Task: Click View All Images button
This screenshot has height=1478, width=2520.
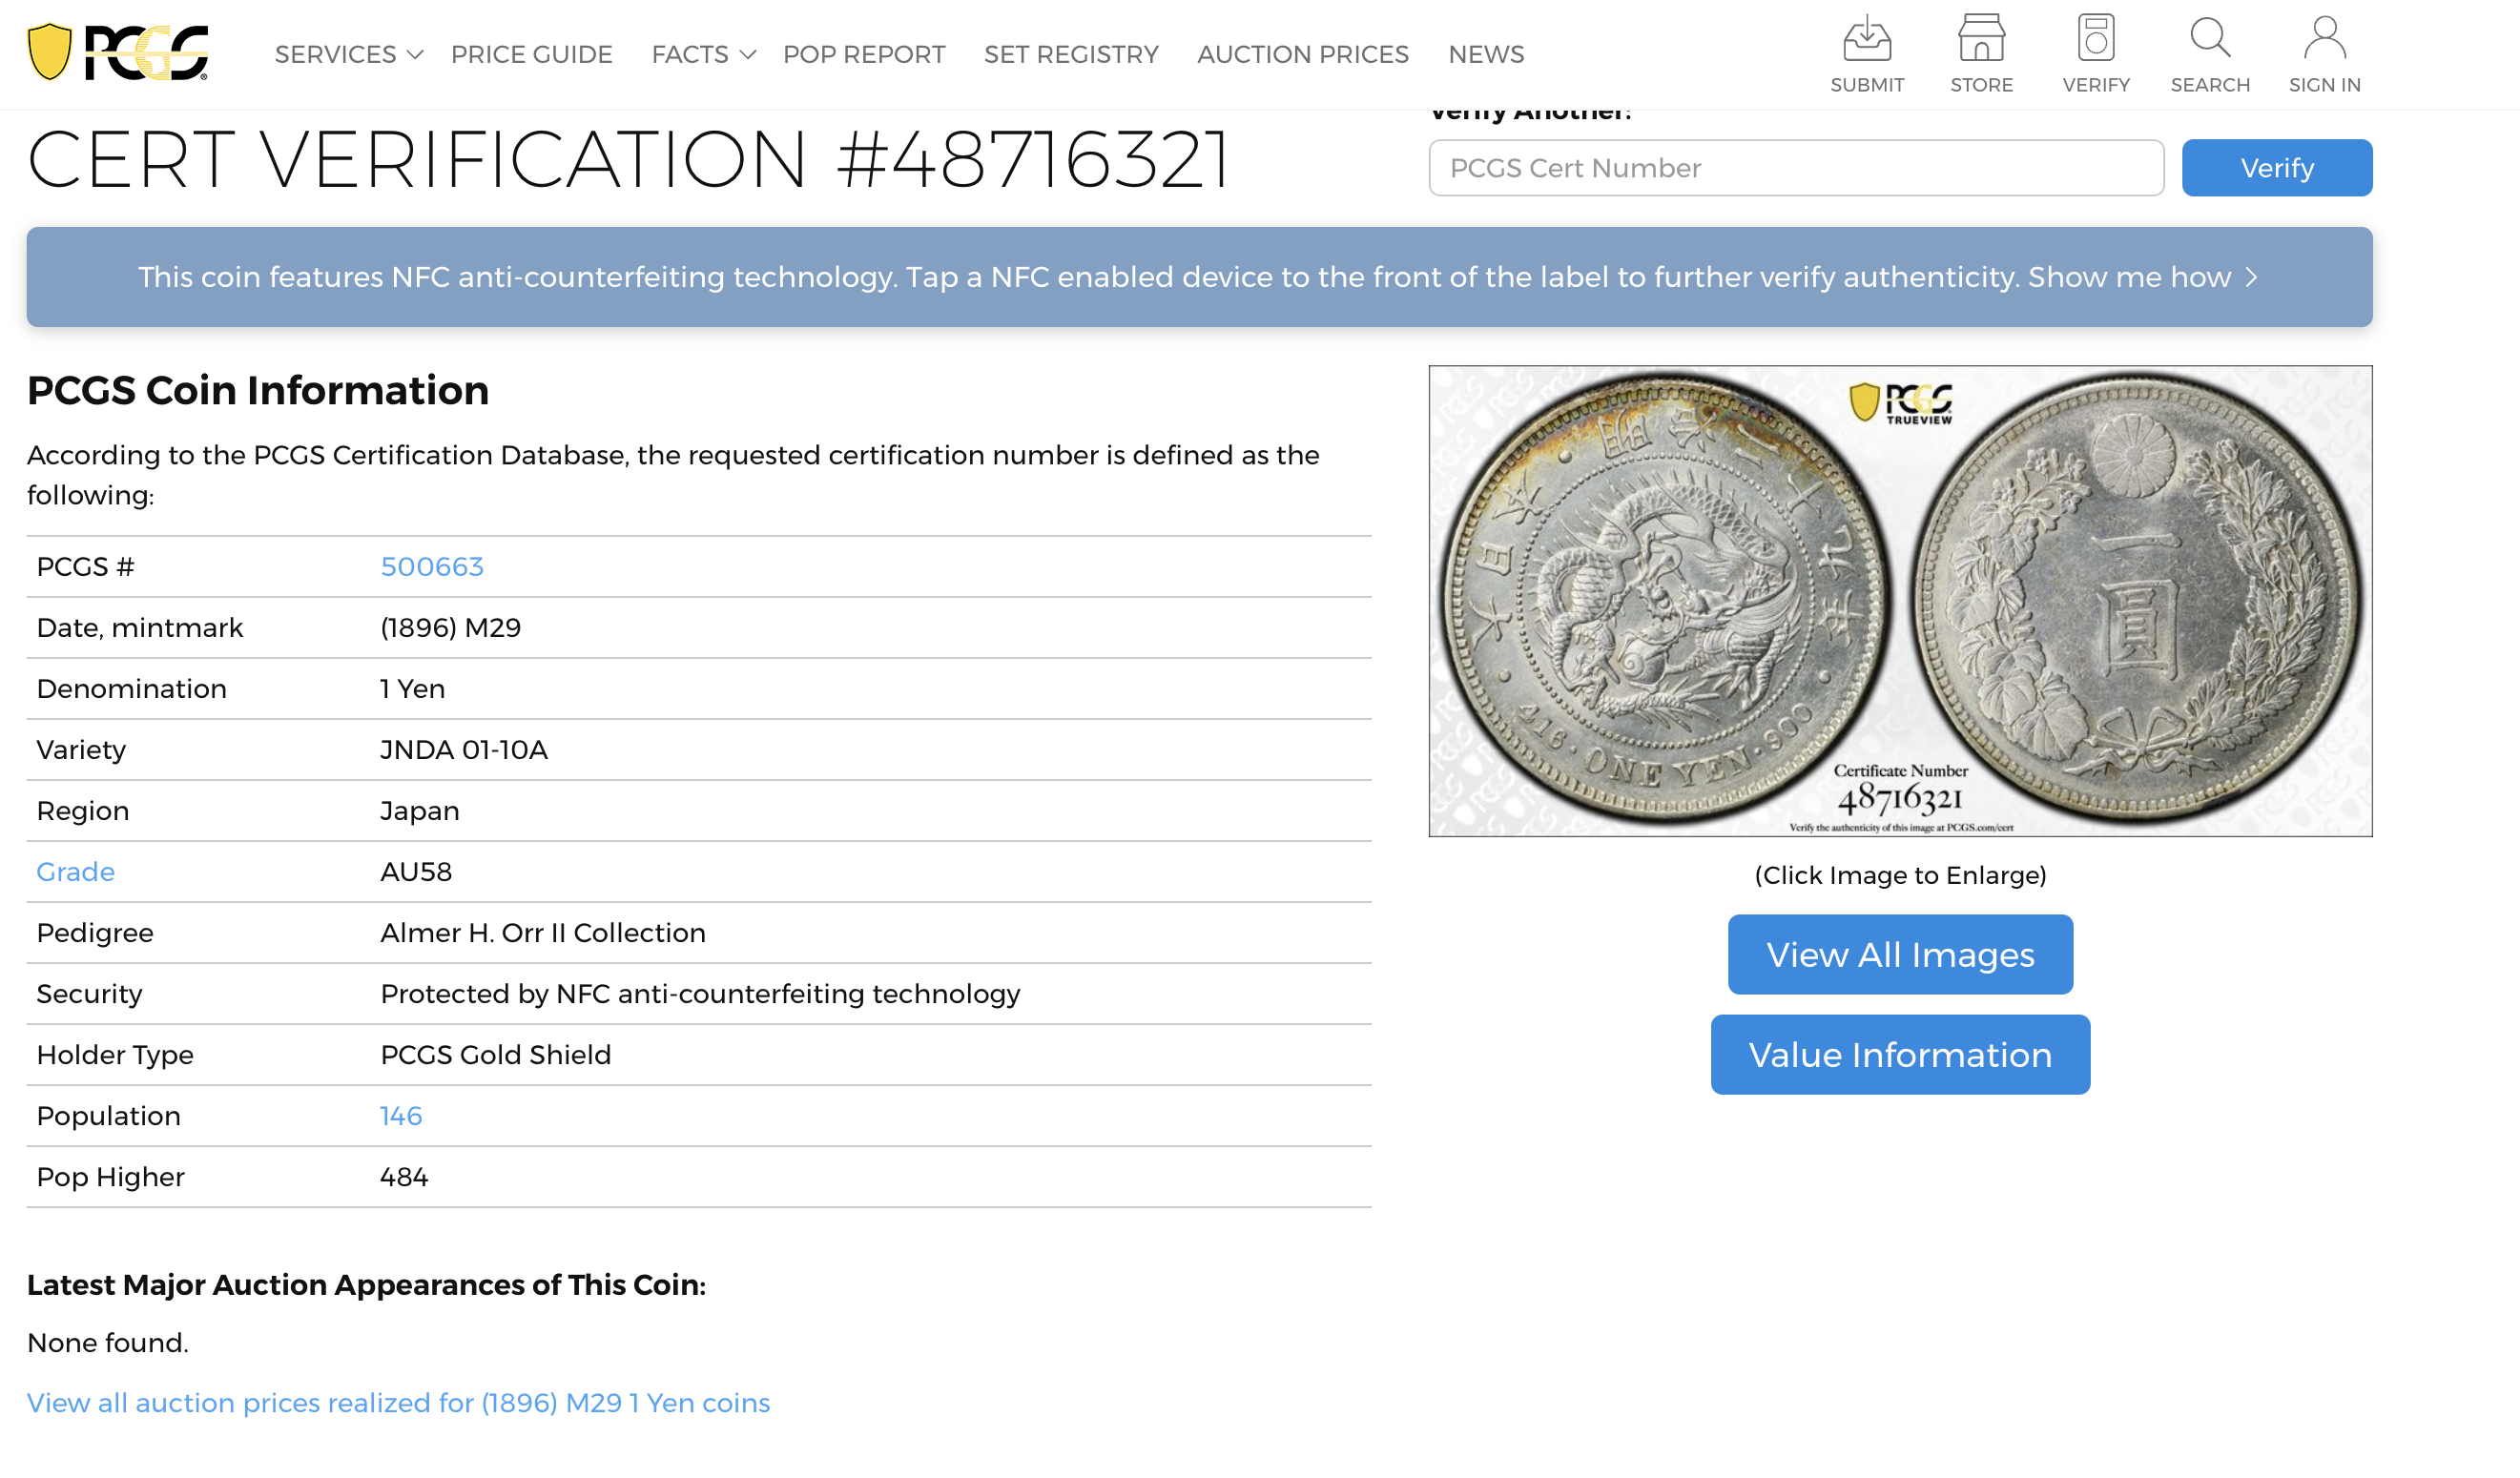Action: coord(1900,955)
